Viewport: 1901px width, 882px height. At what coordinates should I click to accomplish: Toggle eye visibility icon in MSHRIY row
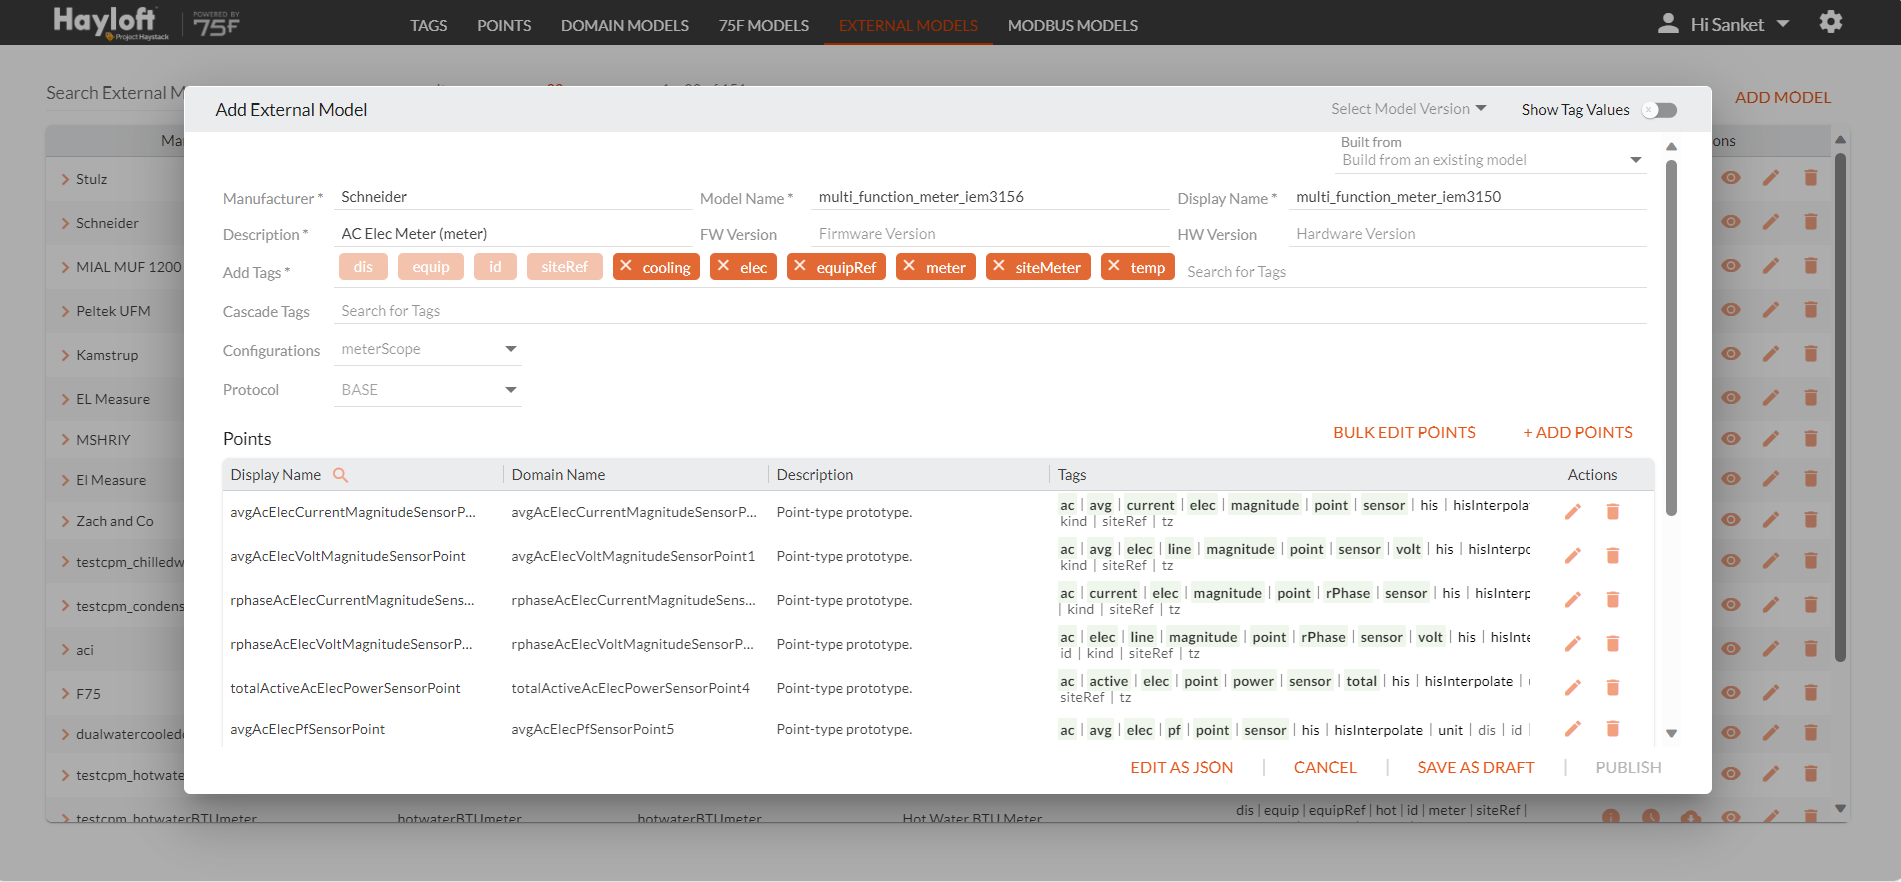click(1731, 439)
